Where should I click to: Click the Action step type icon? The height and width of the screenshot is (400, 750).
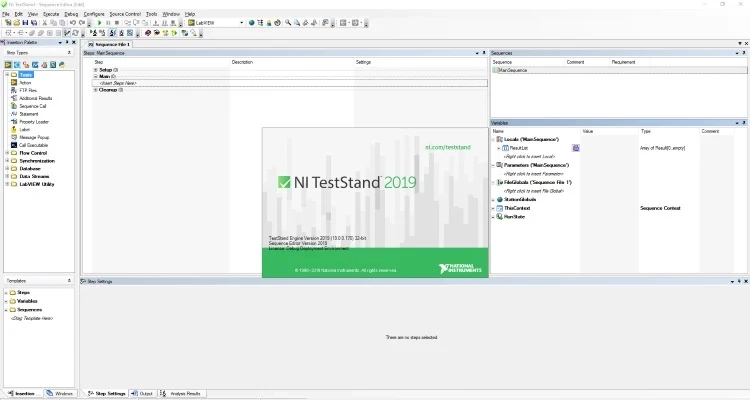(x=13, y=82)
